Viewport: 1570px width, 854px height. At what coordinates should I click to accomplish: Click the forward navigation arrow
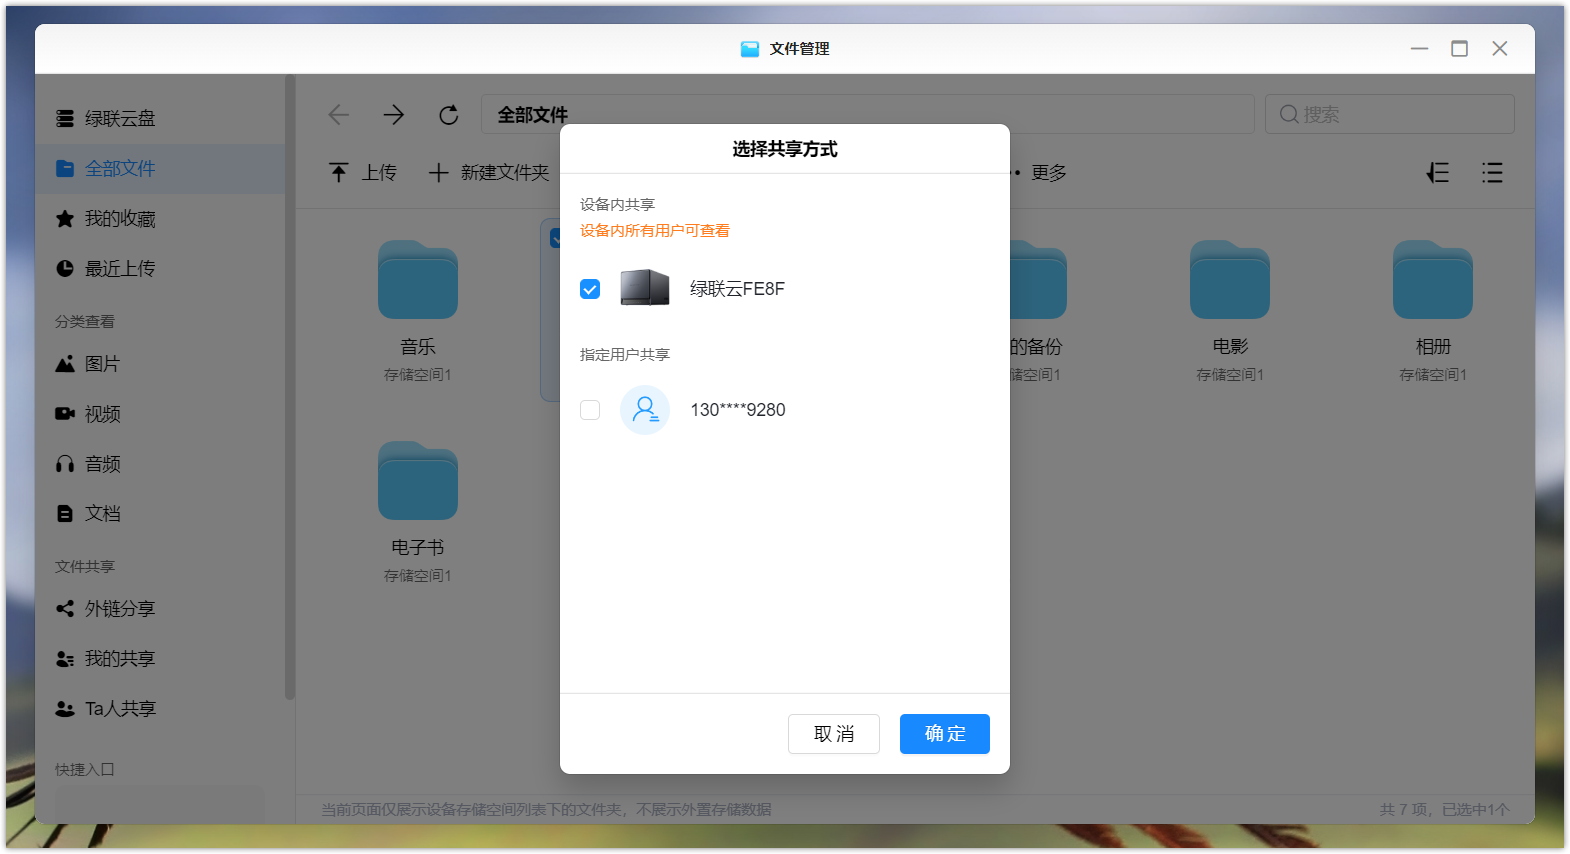[394, 115]
